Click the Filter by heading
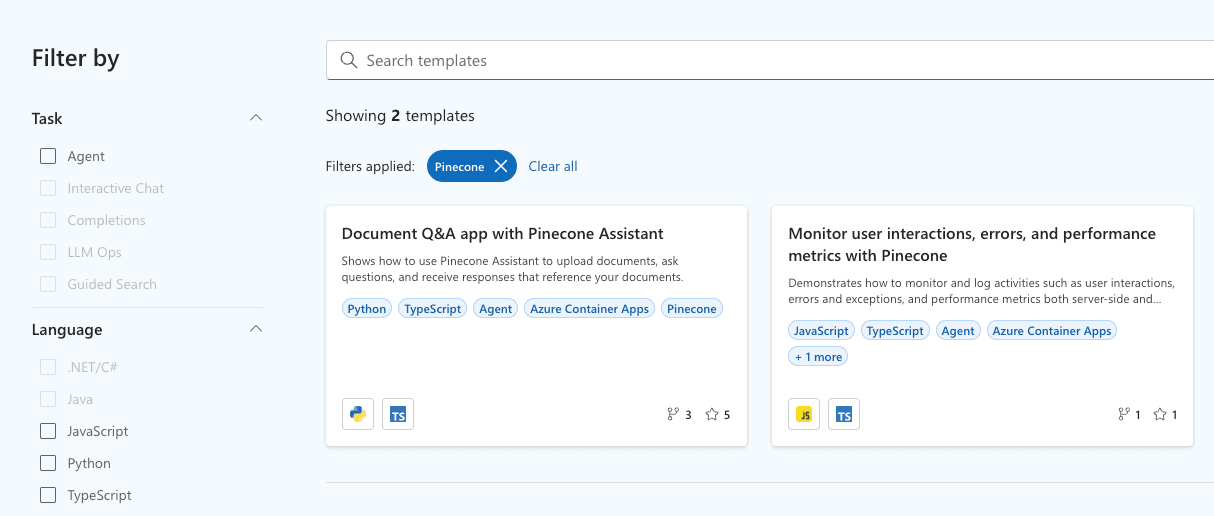This screenshot has height=516, width=1214. (76, 58)
